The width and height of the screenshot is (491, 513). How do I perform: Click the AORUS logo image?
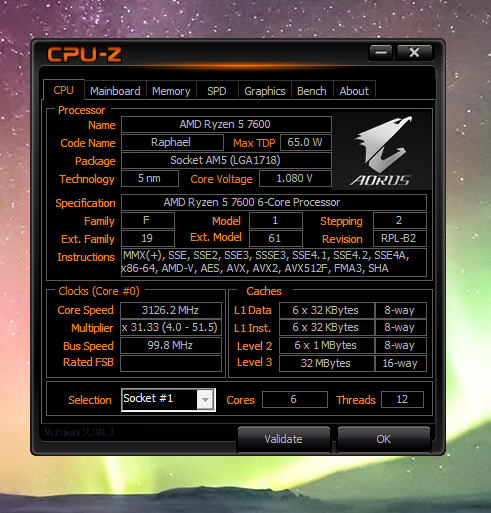click(x=382, y=151)
